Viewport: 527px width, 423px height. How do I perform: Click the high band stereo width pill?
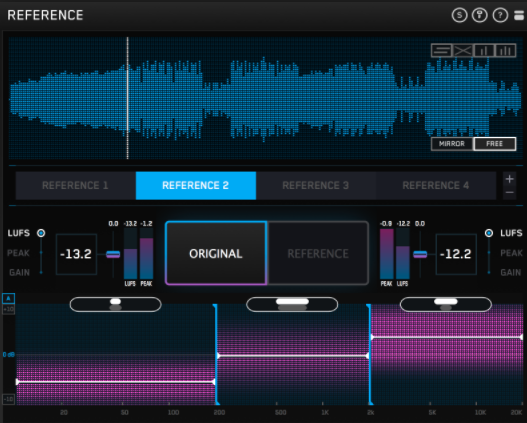[x=446, y=304]
